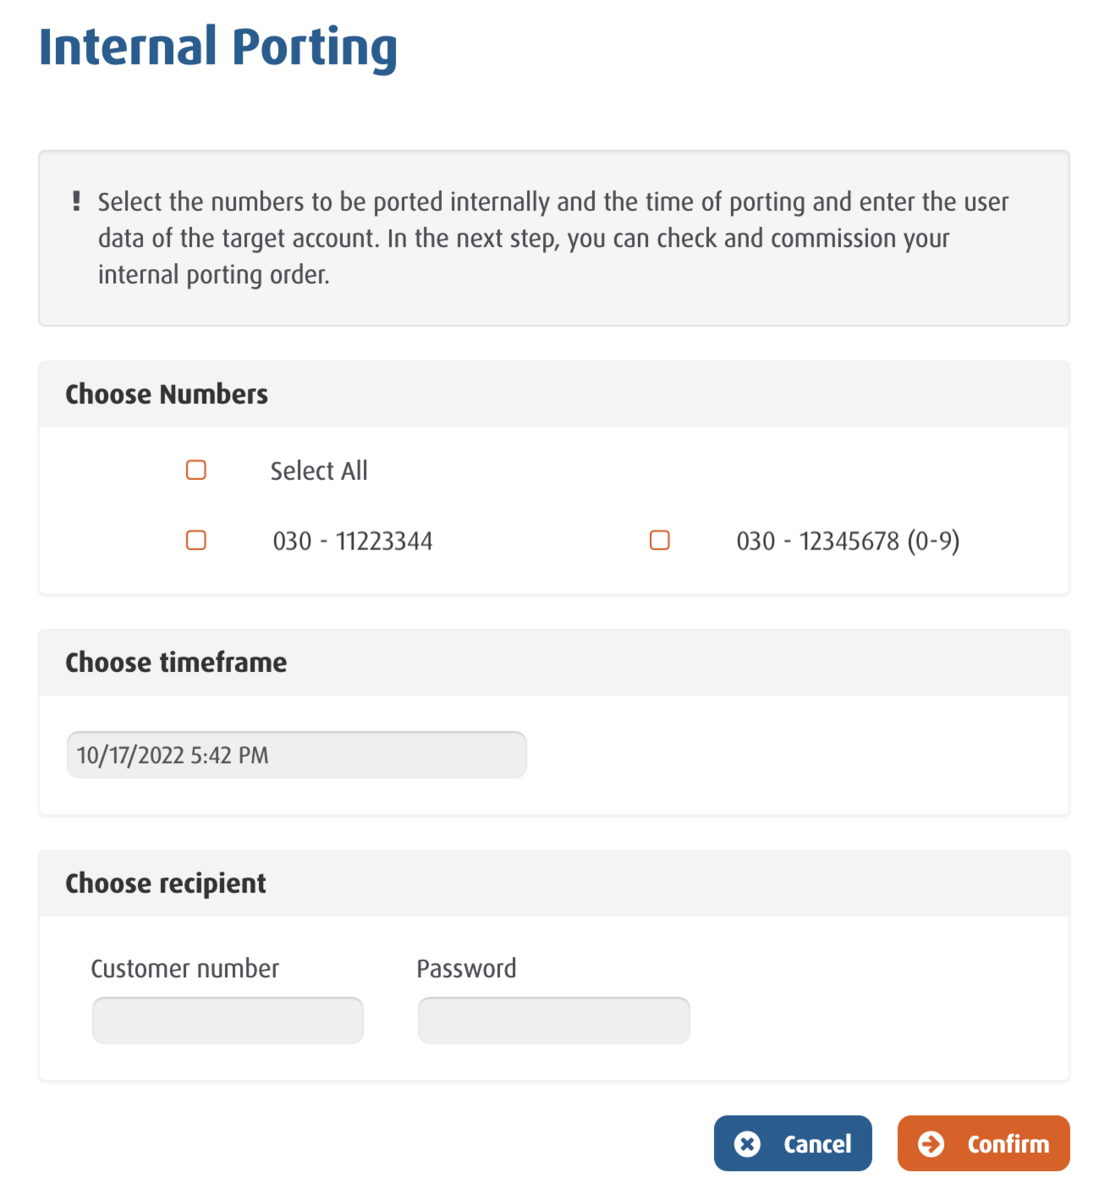Click the arrow circle icon in Confirm

[931, 1144]
